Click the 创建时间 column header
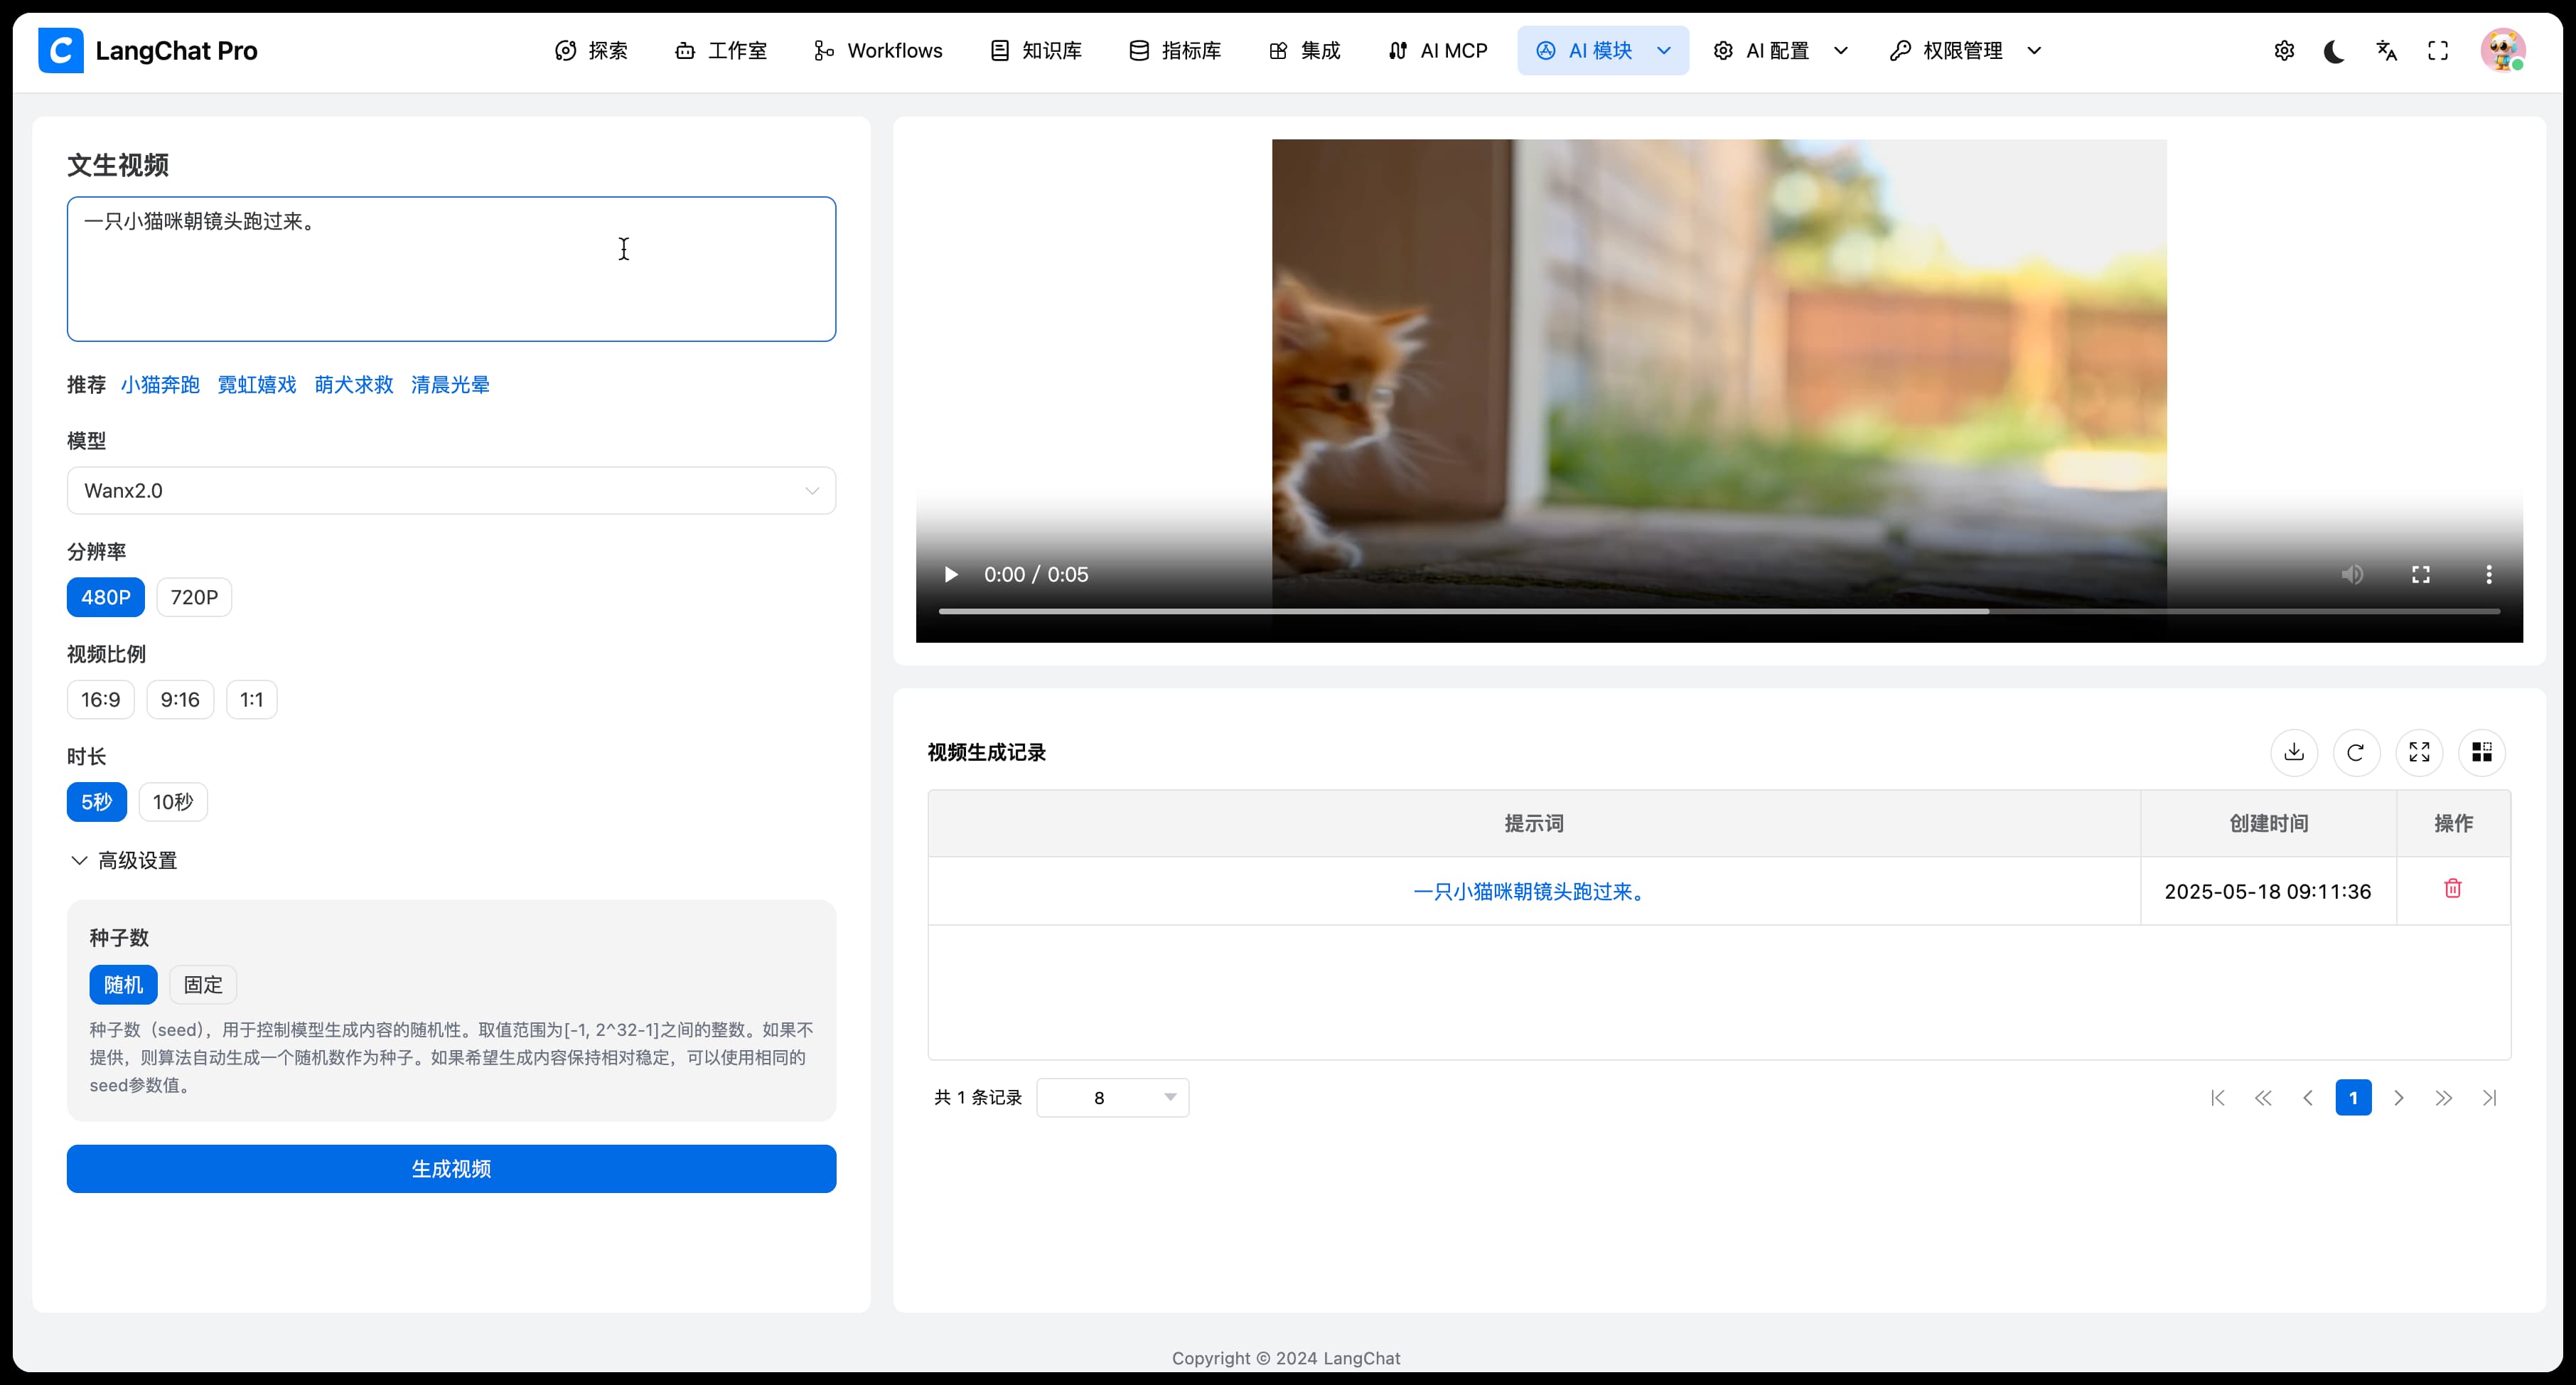The width and height of the screenshot is (2576, 1385). pyautogui.click(x=2268, y=823)
